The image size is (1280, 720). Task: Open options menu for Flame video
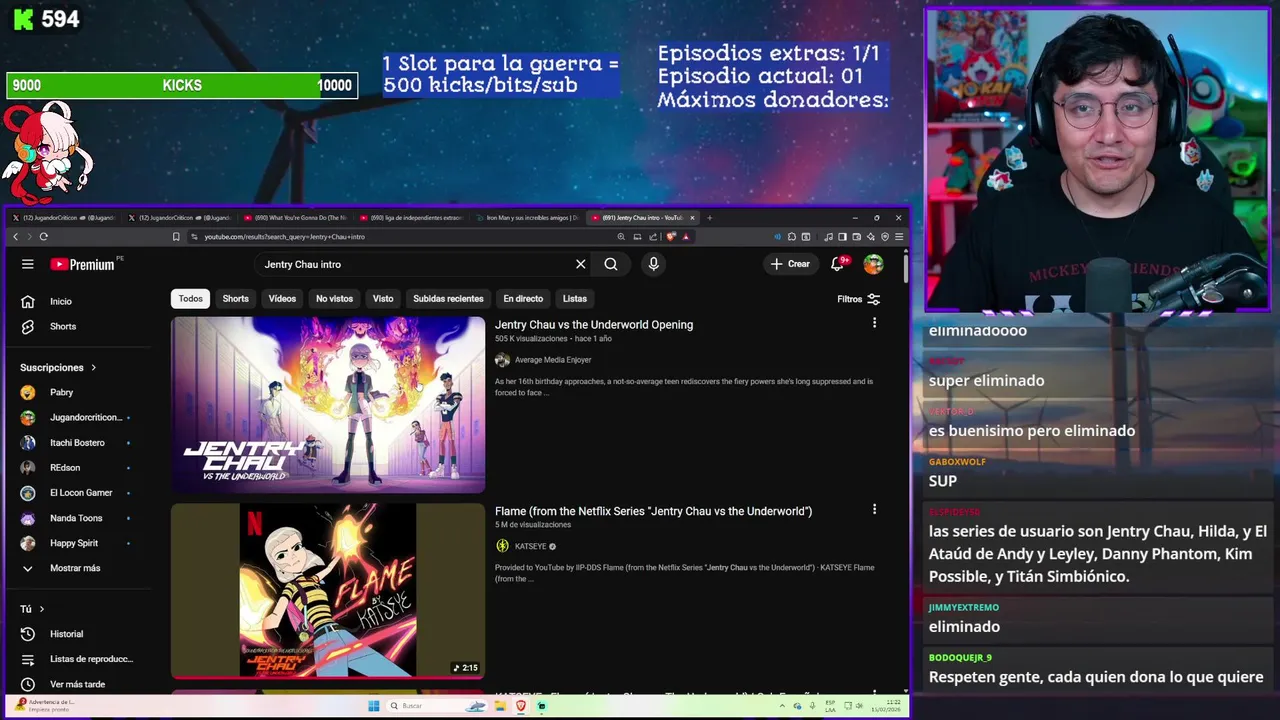coord(874,509)
